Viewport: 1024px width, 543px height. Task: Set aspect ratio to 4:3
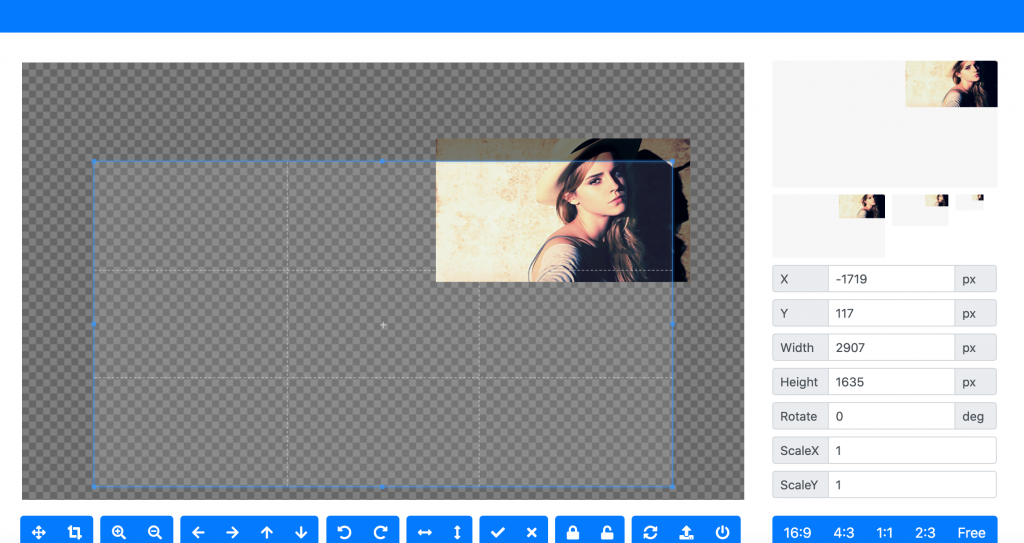(844, 532)
